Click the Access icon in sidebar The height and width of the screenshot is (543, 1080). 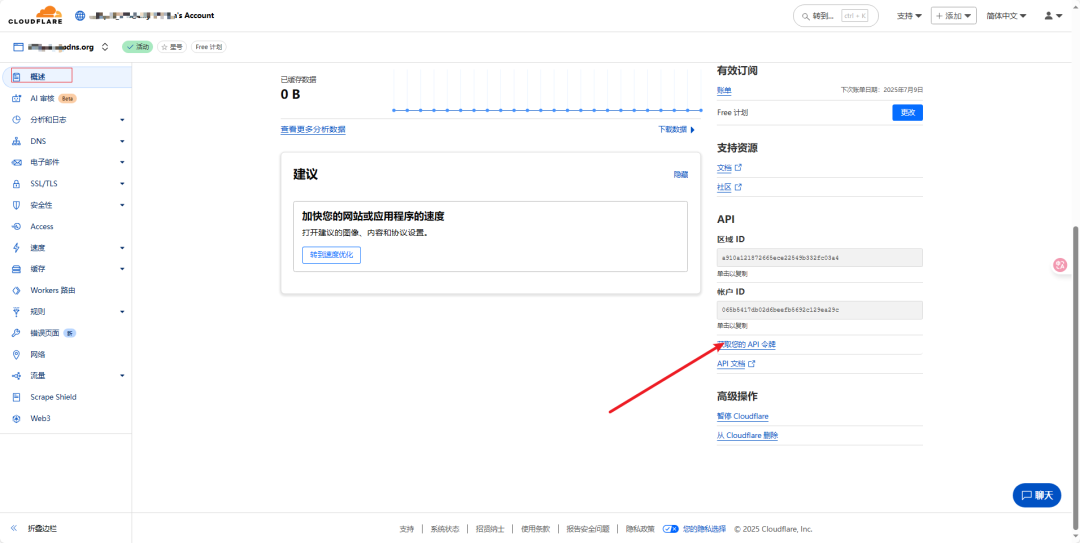click(x=17, y=227)
